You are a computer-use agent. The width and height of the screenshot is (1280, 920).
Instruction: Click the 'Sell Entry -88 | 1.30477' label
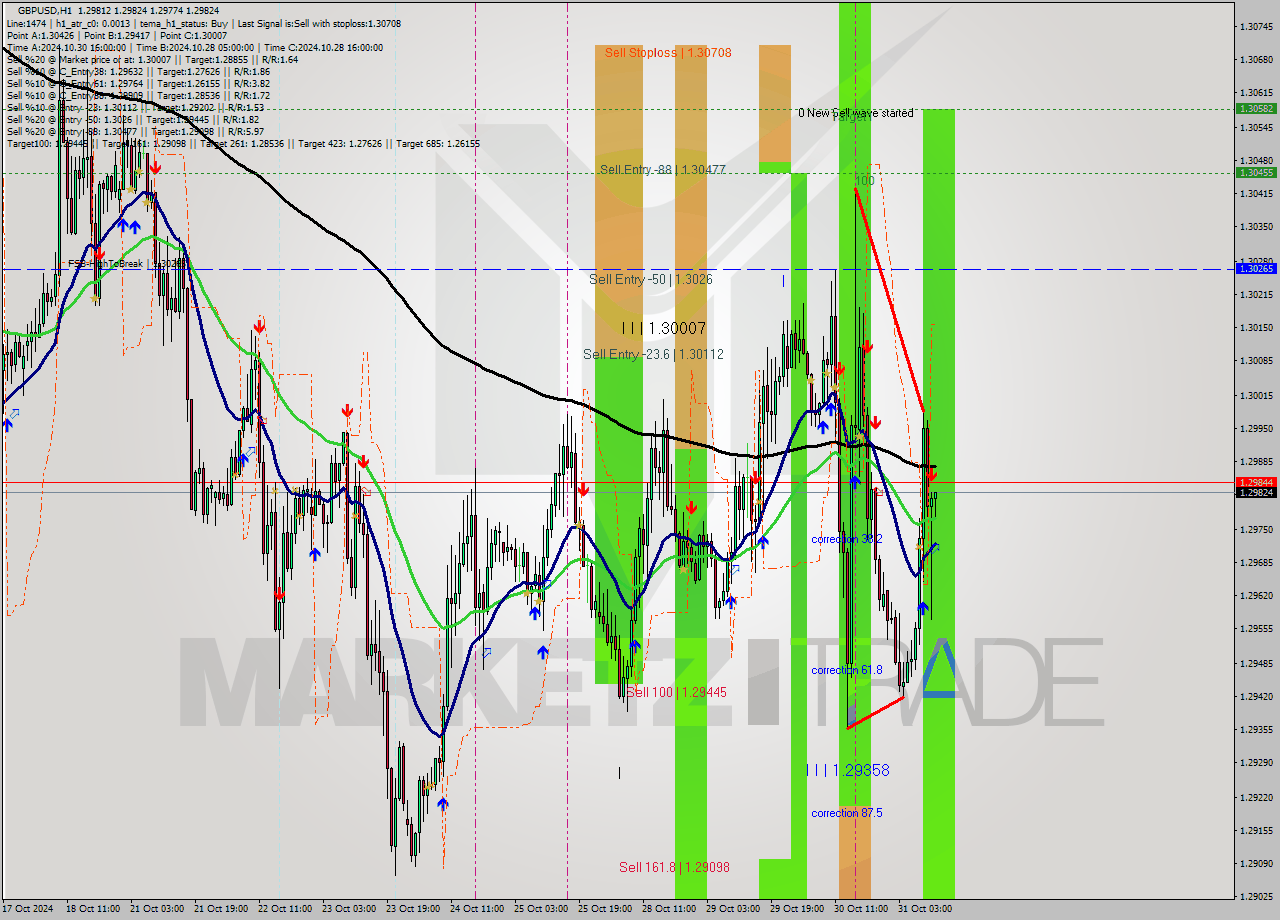click(663, 170)
